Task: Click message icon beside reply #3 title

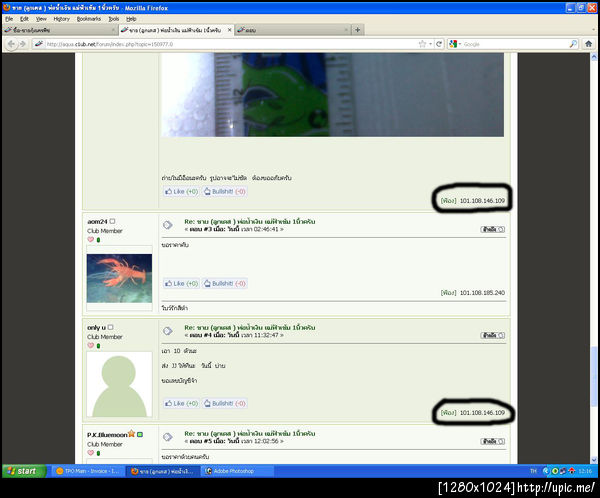Action: point(168,225)
